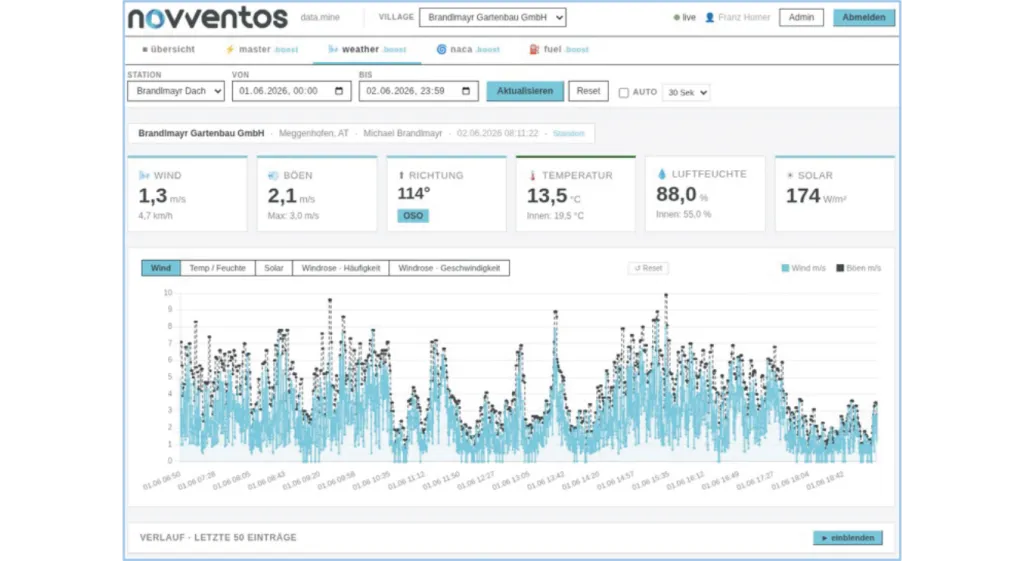The image size is (1024, 561).
Task: Click the green live status dot
Action: [677, 18]
